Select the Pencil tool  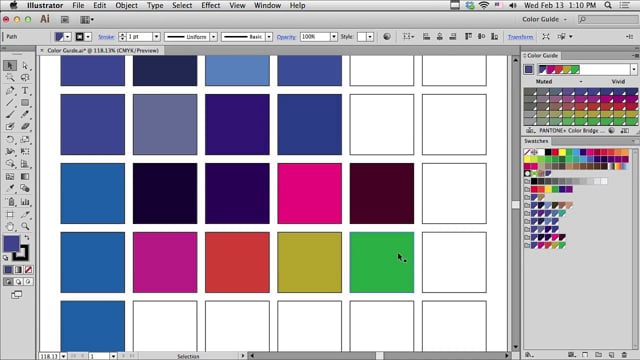25,115
